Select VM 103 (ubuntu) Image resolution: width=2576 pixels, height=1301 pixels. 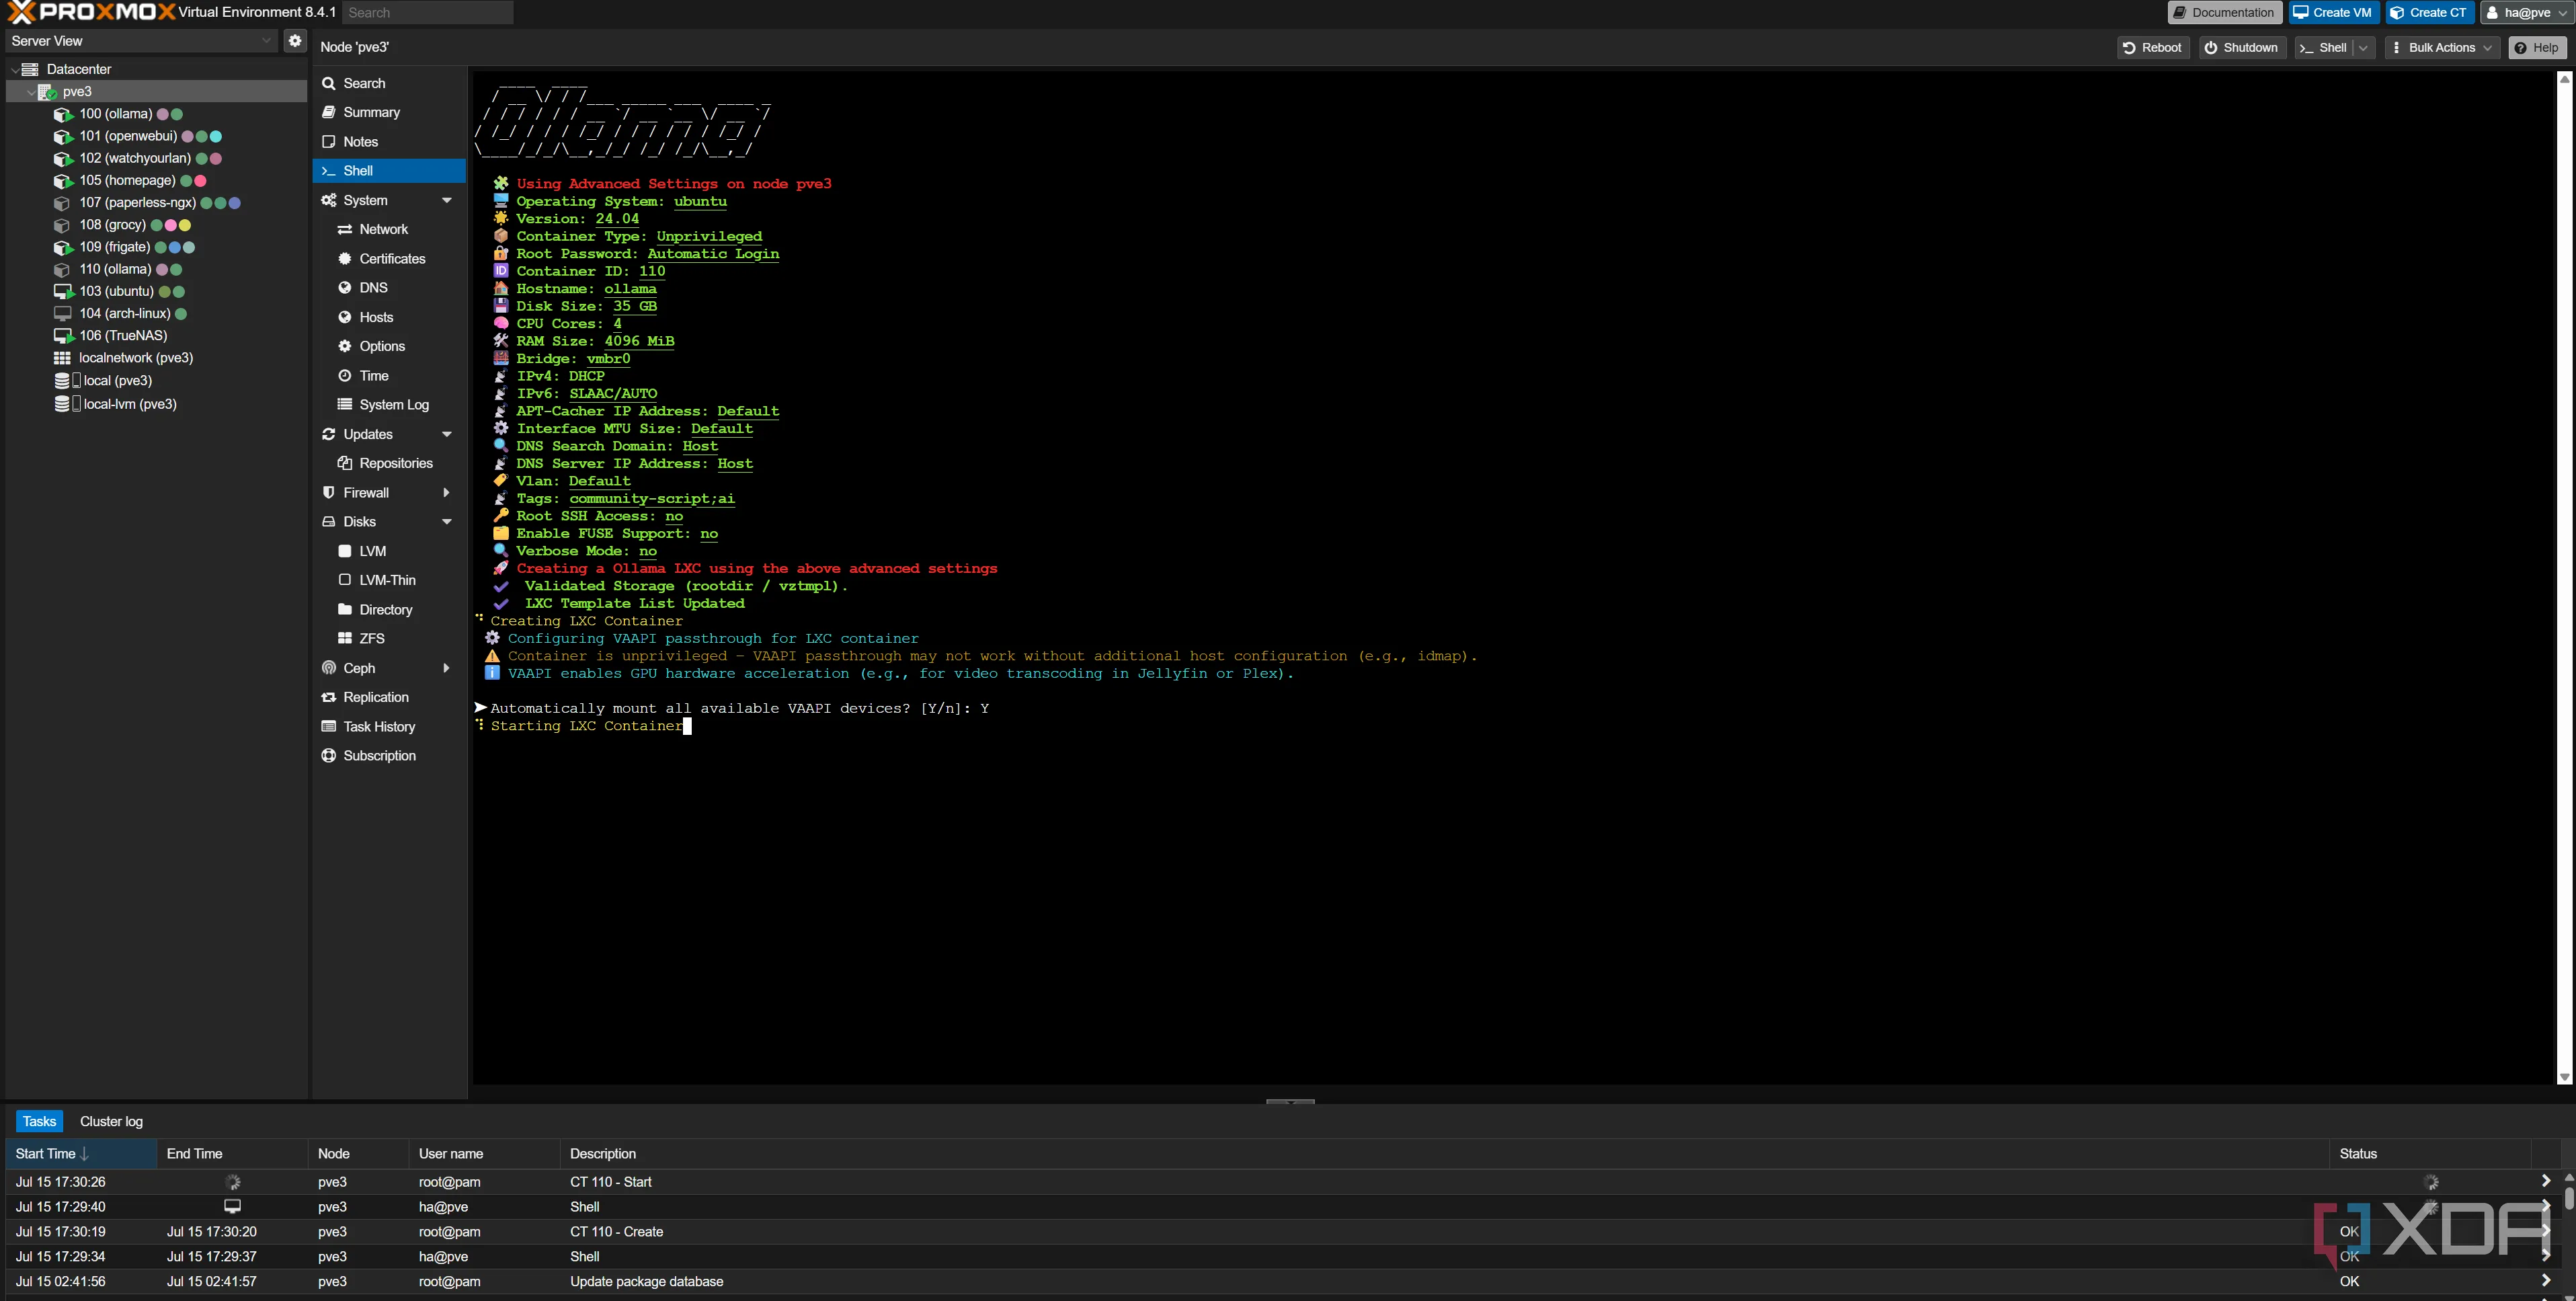click(117, 291)
